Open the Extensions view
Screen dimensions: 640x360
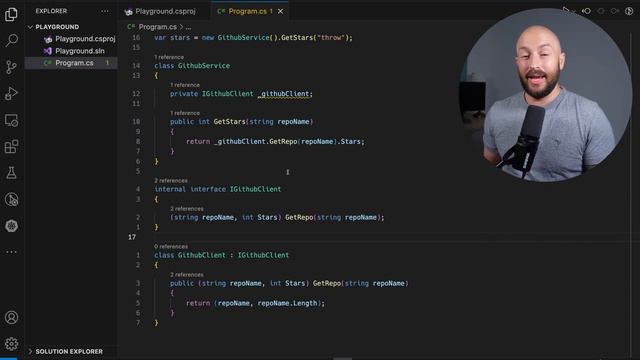11,147
